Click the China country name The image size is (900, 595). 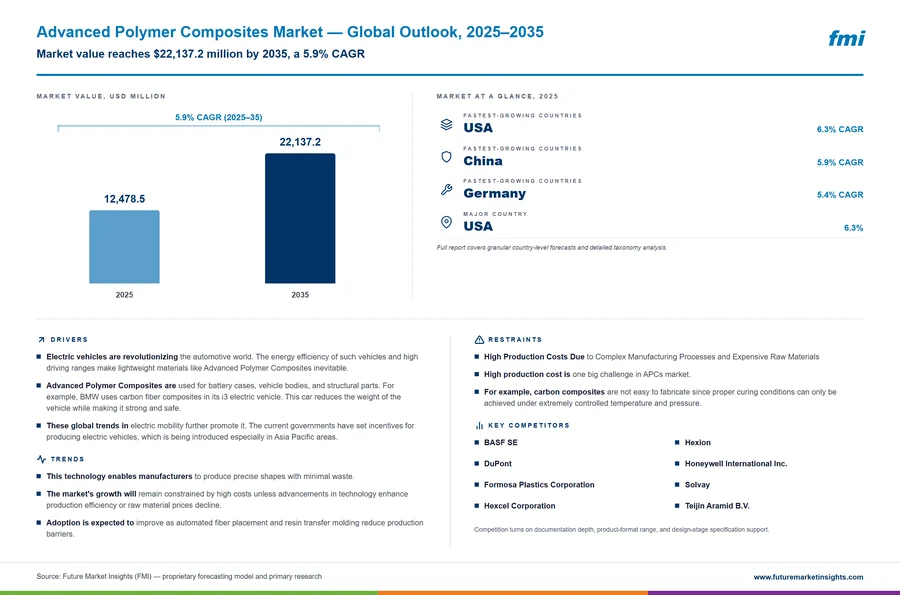pyautogui.click(x=483, y=161)
